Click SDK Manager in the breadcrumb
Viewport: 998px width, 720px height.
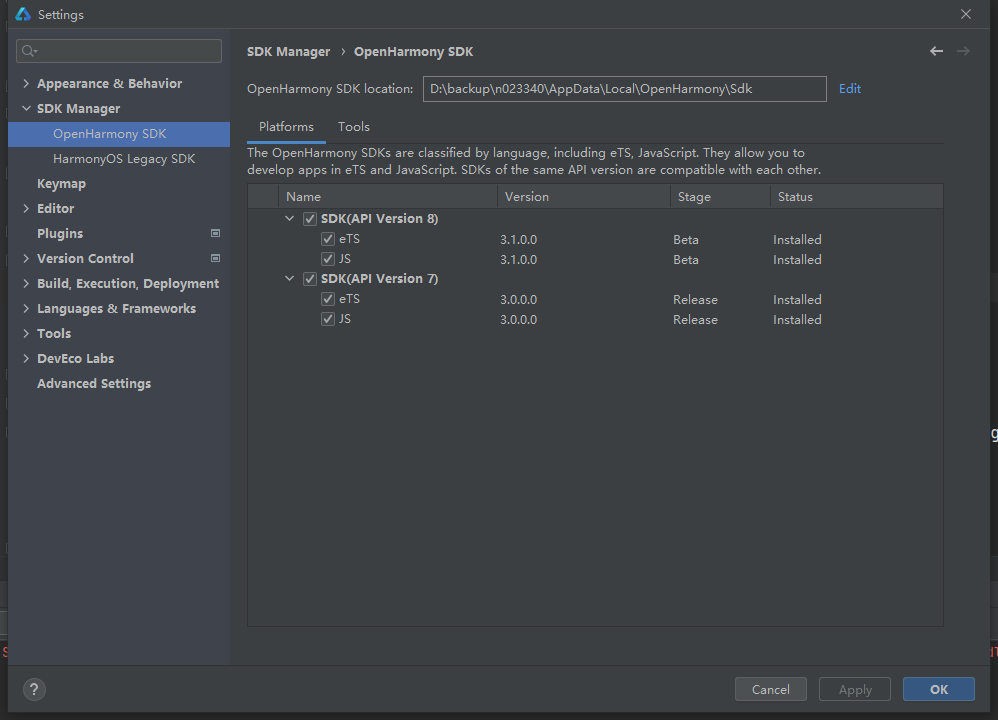coord(288,52)
